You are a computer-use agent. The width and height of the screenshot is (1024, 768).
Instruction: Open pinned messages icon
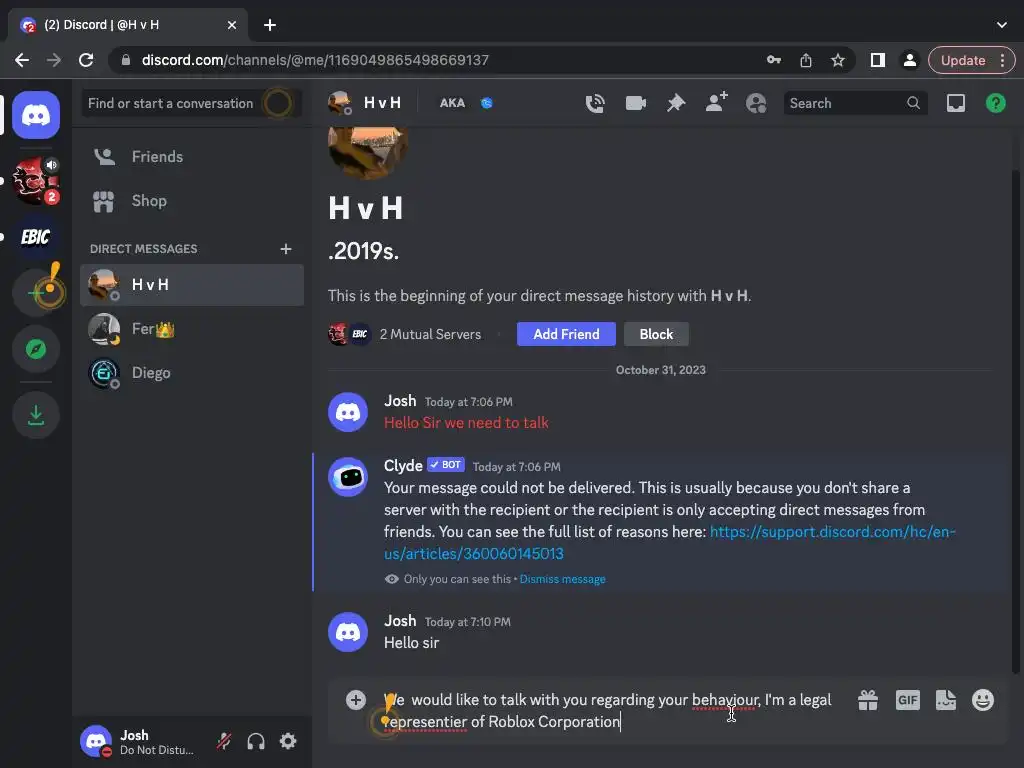[676, 103]
